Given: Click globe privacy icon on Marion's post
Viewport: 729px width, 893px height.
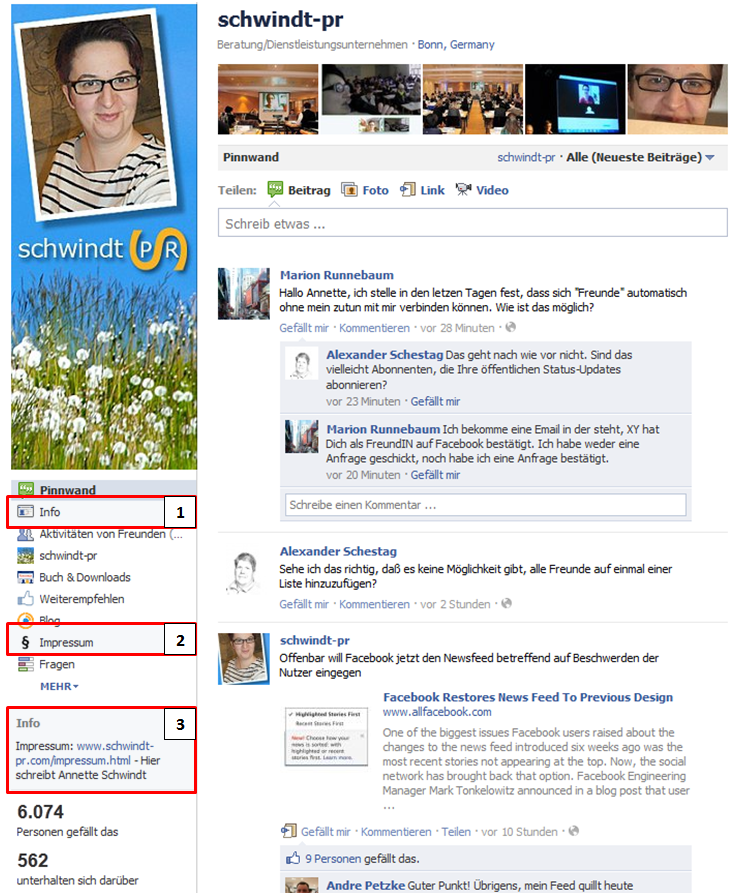Looking at the screenshot, I should (510, 327).
